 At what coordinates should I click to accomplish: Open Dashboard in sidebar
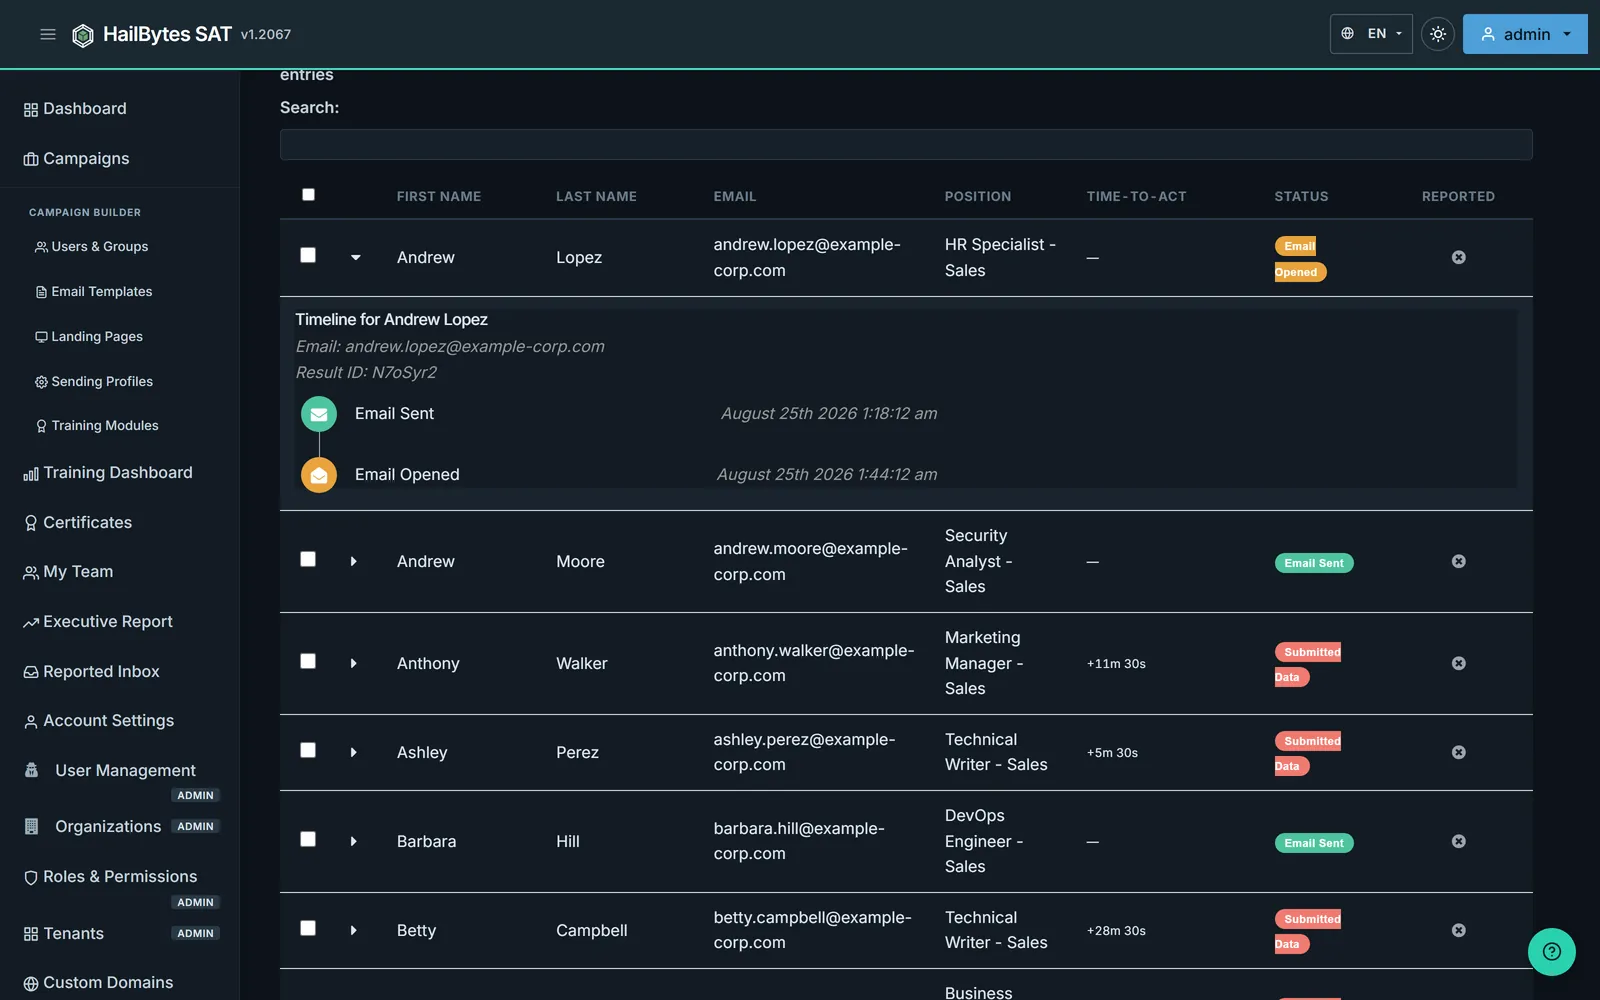pyautogui.click(x=75, y=109)
